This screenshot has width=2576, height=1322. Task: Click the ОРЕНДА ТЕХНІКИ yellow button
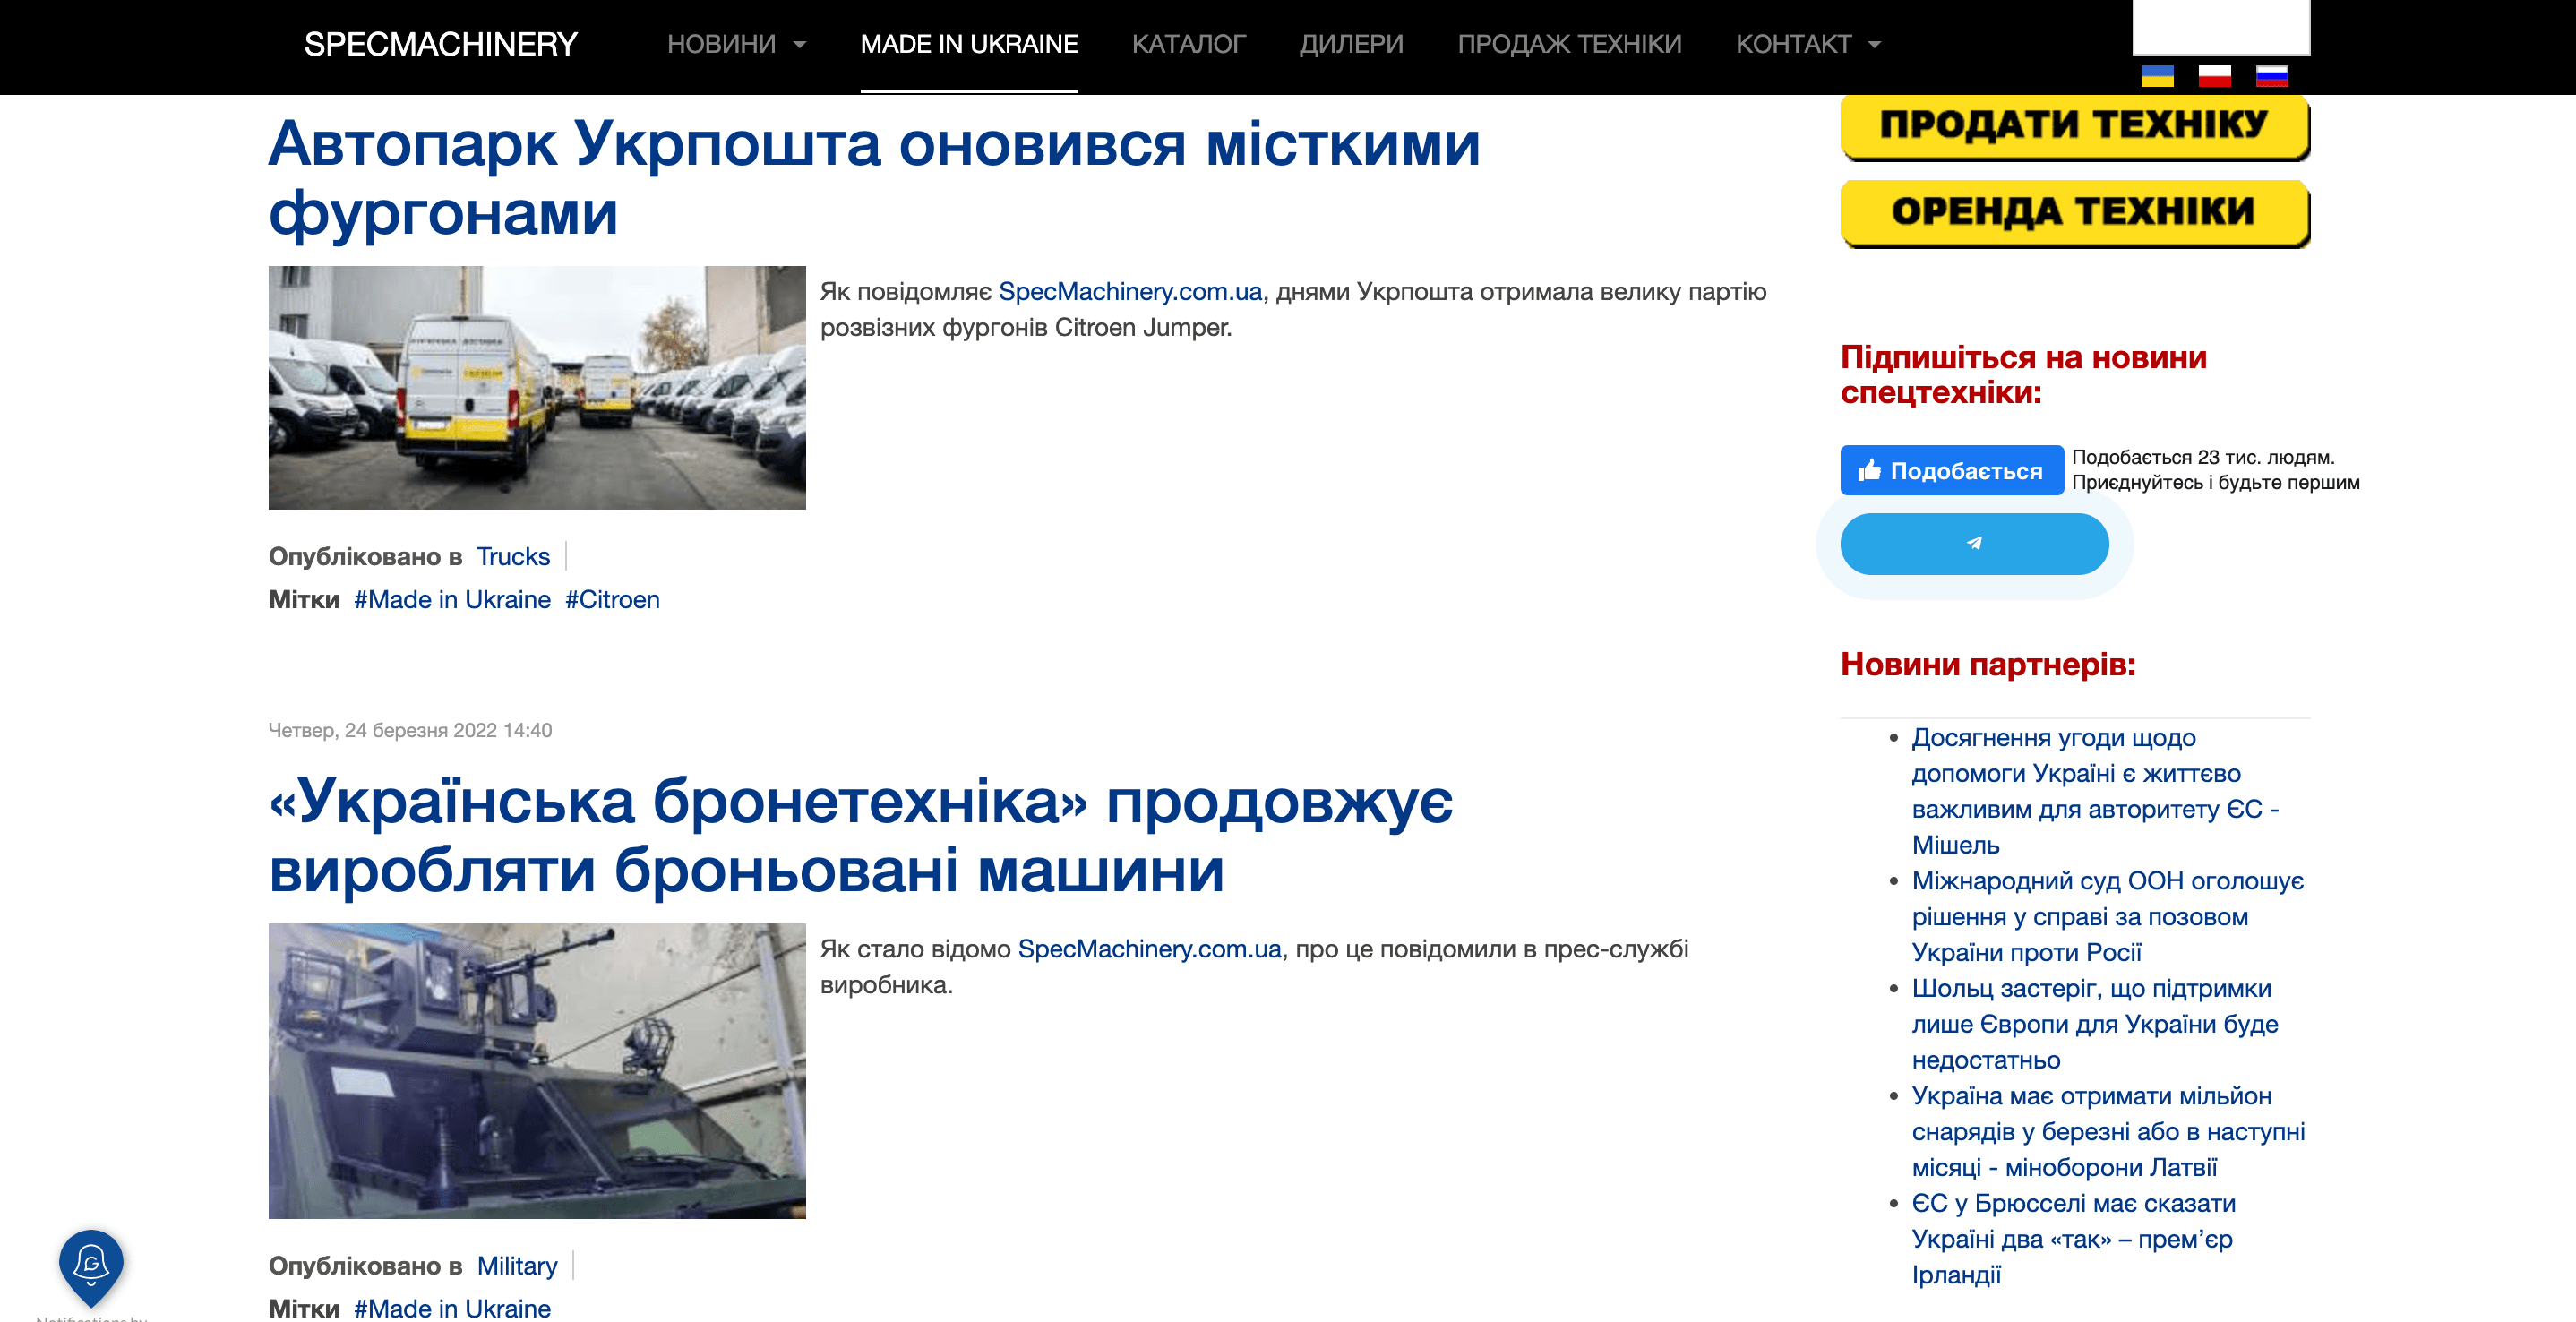[x=2075, y=213]
